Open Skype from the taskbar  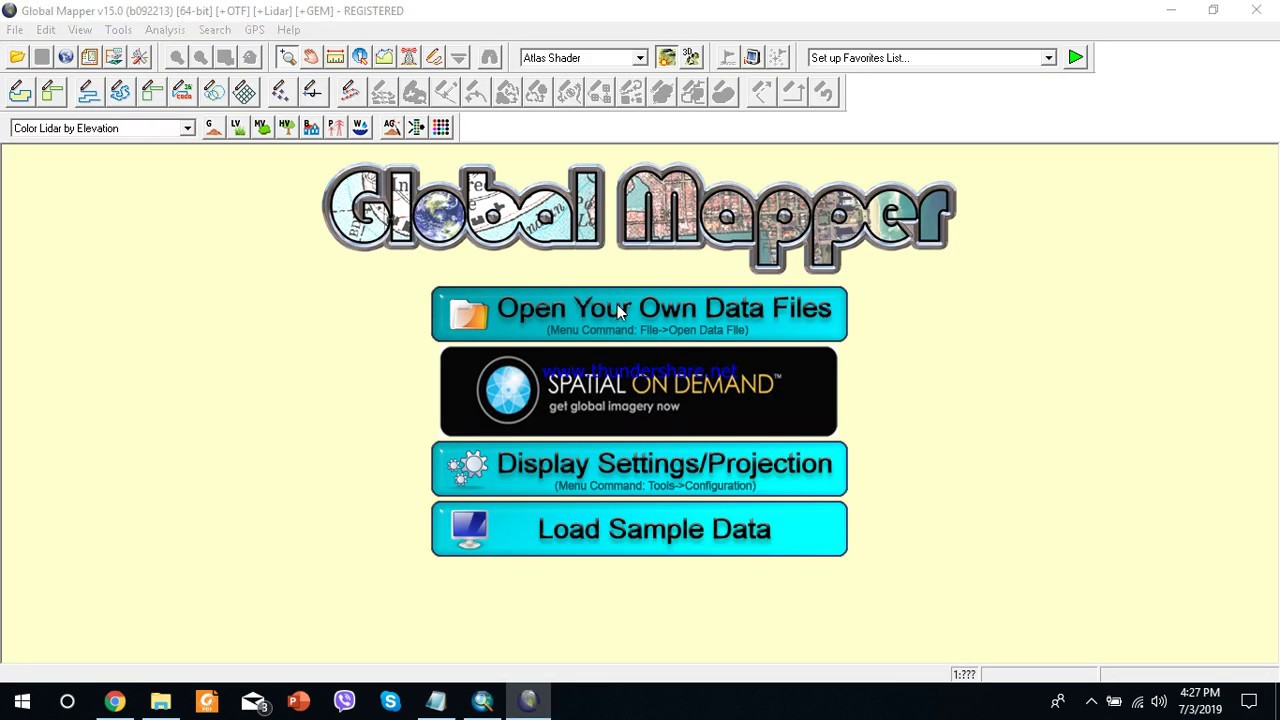390,701
